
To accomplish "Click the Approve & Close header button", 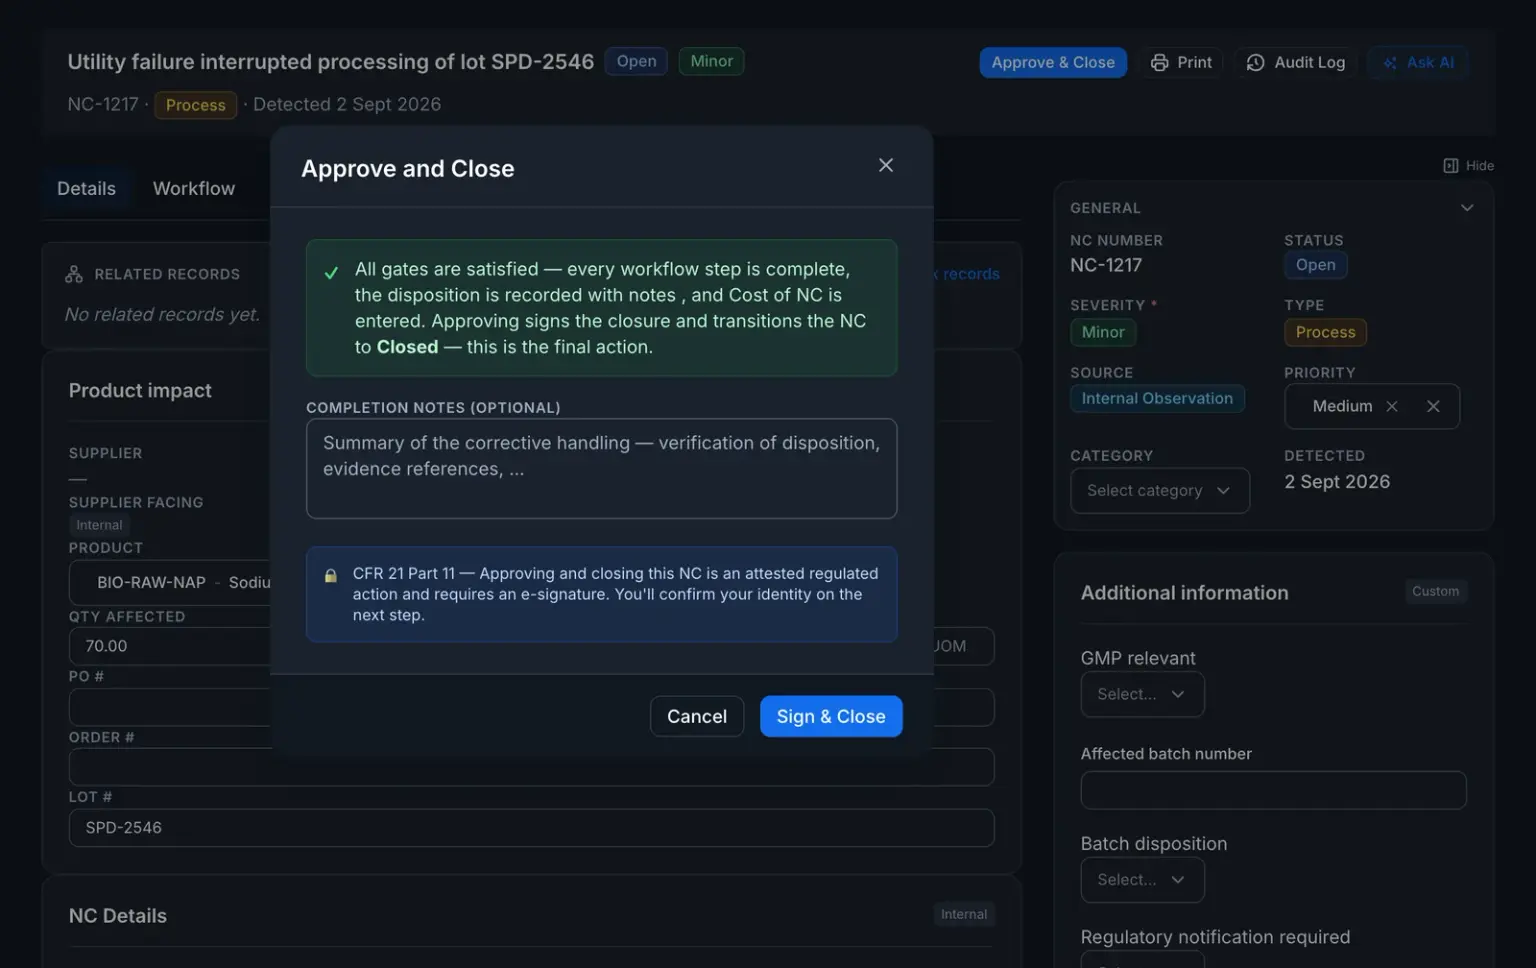I will pyautogui.click(x=1053, y=62).
